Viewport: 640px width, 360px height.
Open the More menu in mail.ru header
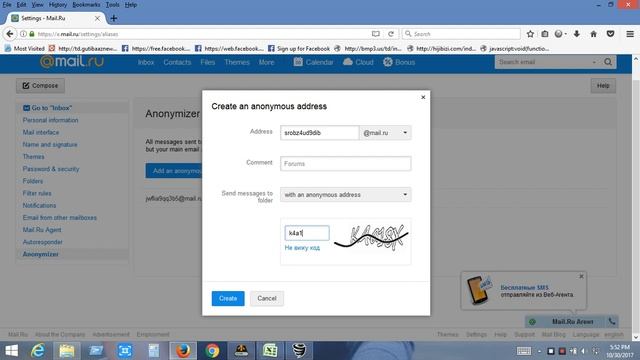coord(267,62)
